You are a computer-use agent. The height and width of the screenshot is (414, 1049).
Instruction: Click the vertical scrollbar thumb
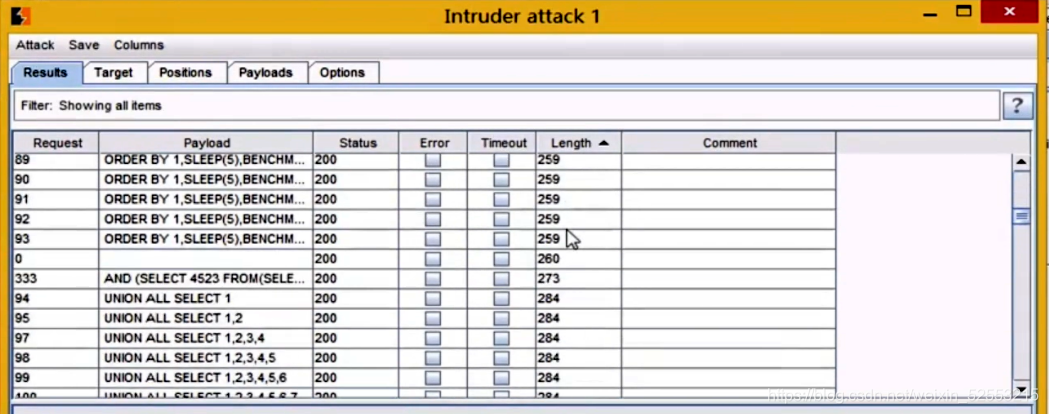point(1021,217)
